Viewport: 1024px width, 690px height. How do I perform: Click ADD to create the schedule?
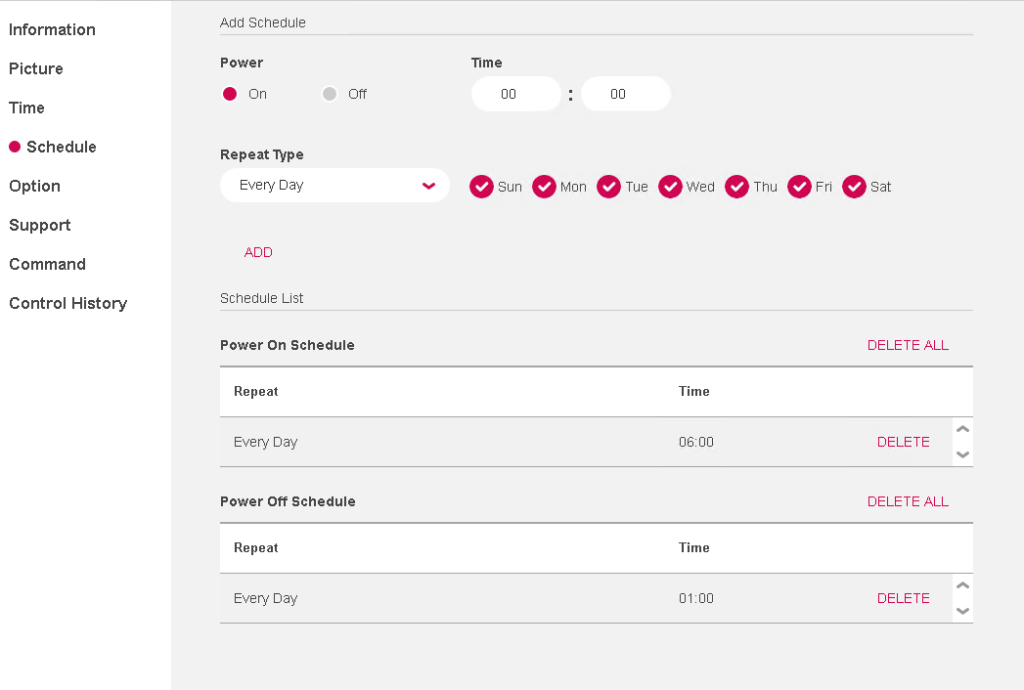258,252
